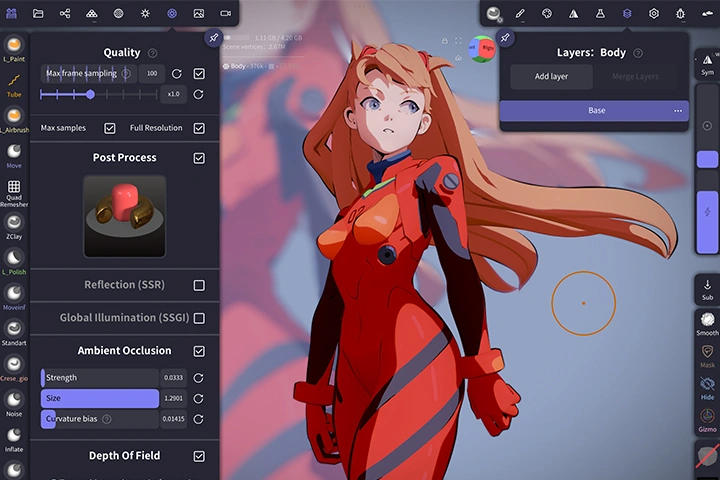Open the symmetry triangle menu in top bar
720x480 pixels.
(574, 13)
